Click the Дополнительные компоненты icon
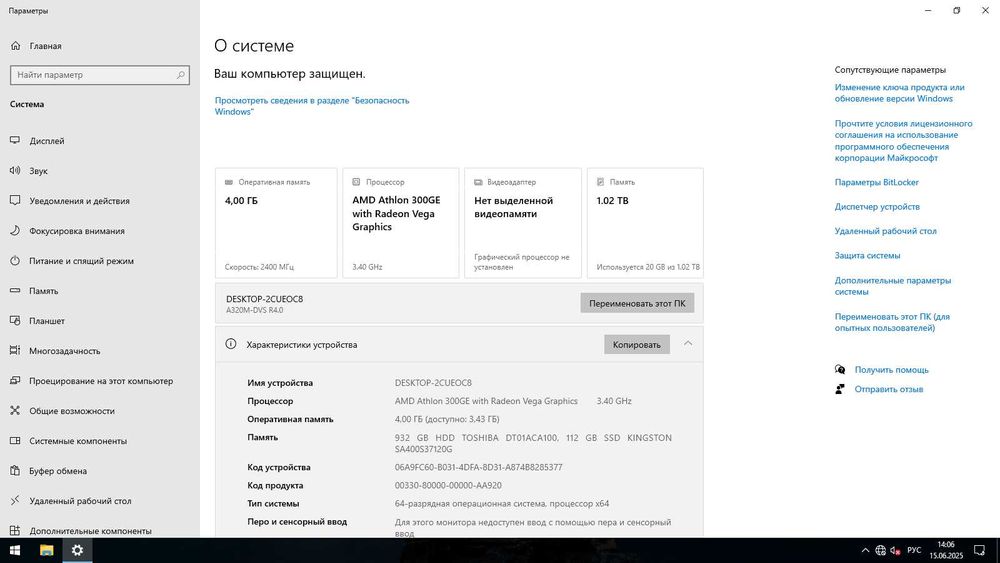The width and height of the screenshot is (1000, 563). tap(15, 530)
